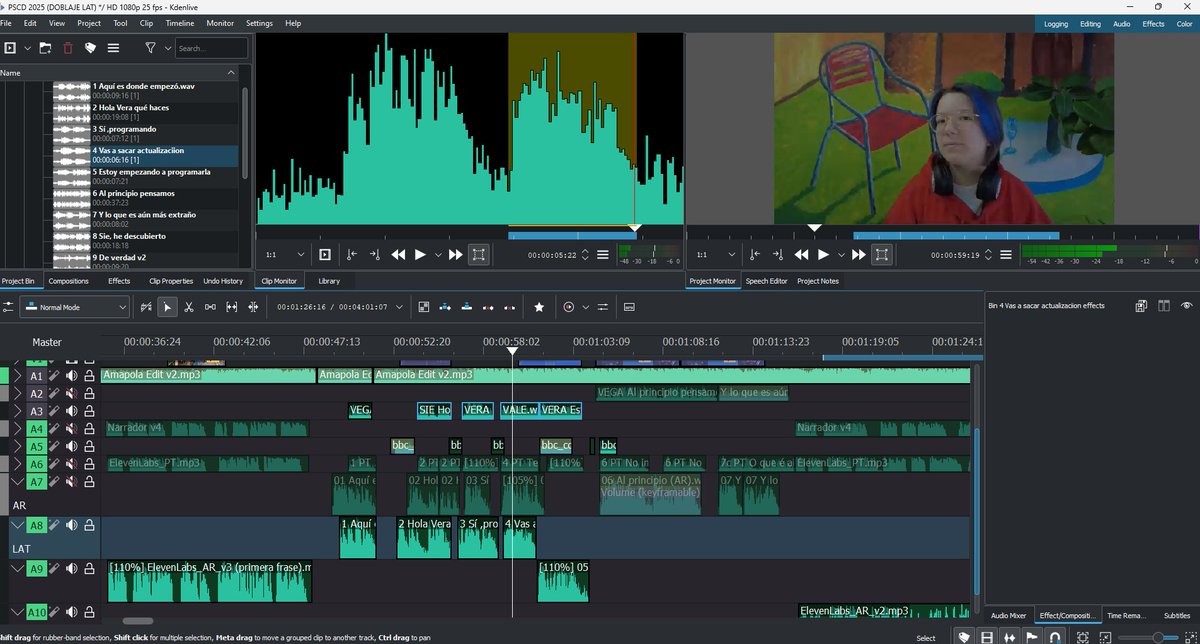1200x644 pixels.
Task: Open the Normal Mode edit mode dropdown
Action: click(x=74, y=307)
